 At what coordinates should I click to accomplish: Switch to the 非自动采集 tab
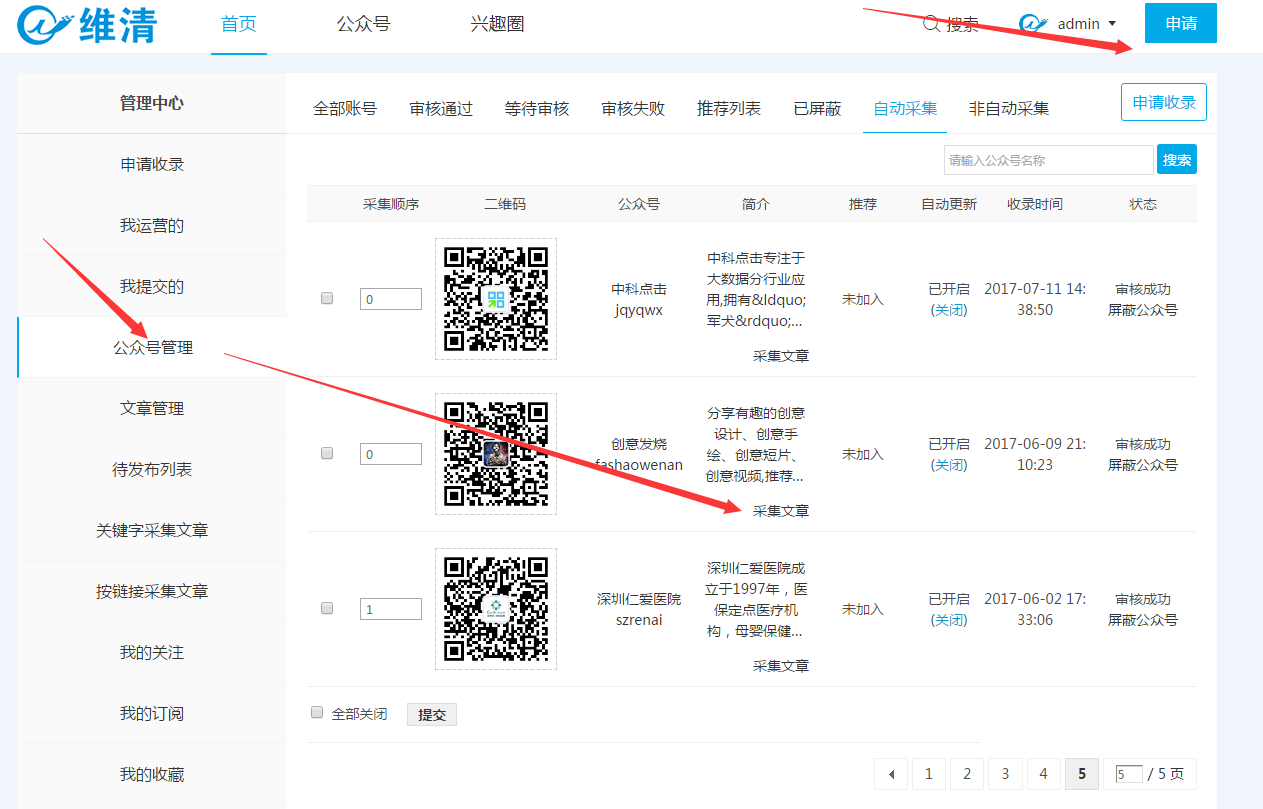point(1009,108)
